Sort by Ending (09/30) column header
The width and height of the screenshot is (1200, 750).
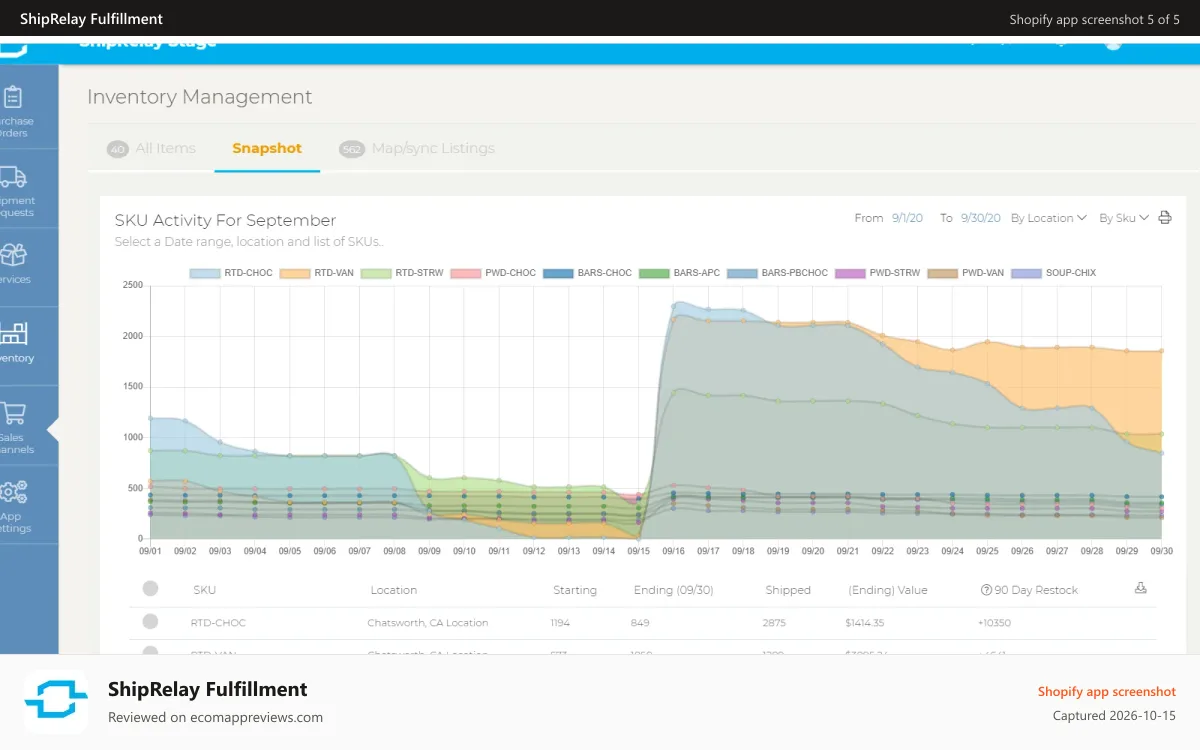tap(674, 590)
